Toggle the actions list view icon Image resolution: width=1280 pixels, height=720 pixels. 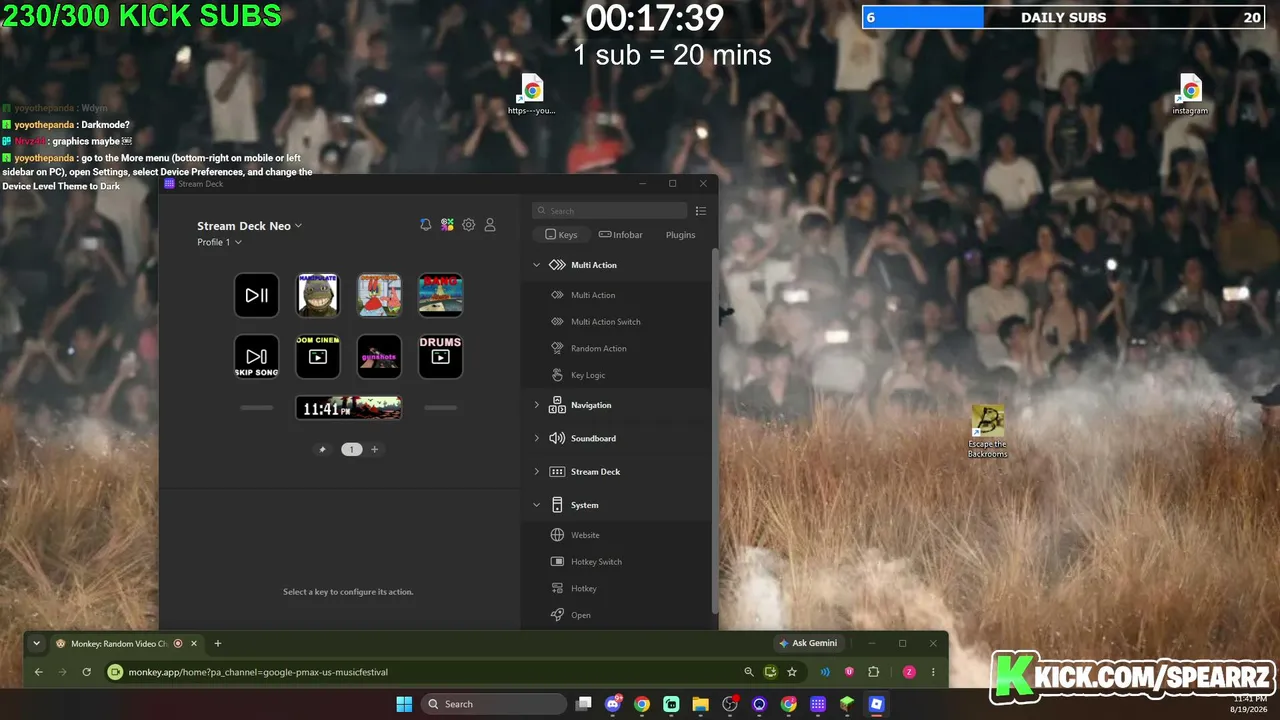point(700,211)
